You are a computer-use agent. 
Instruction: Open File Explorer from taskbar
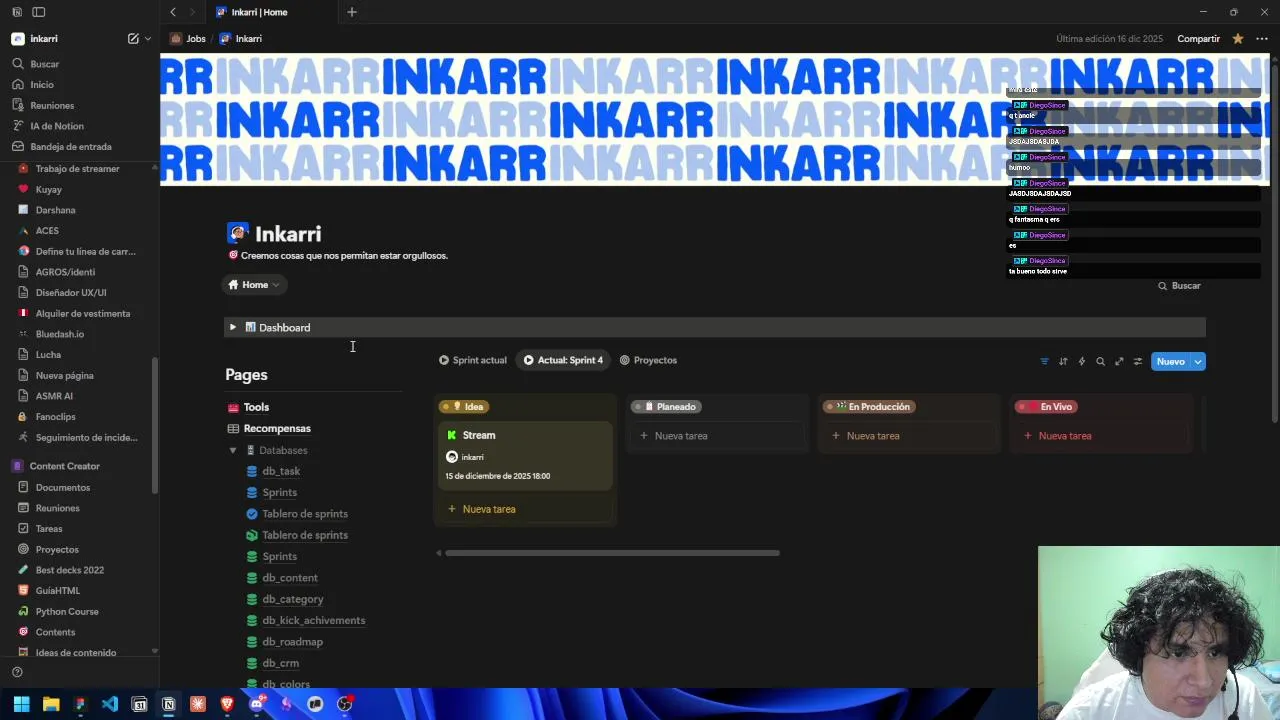pos(51,704)
